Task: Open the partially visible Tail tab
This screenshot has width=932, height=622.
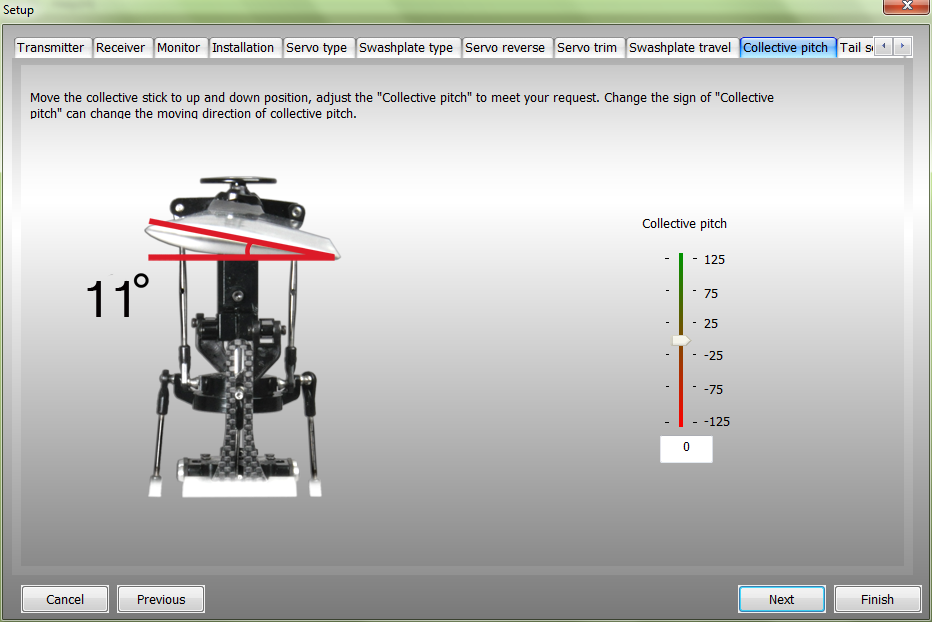Action: (855, 48)
